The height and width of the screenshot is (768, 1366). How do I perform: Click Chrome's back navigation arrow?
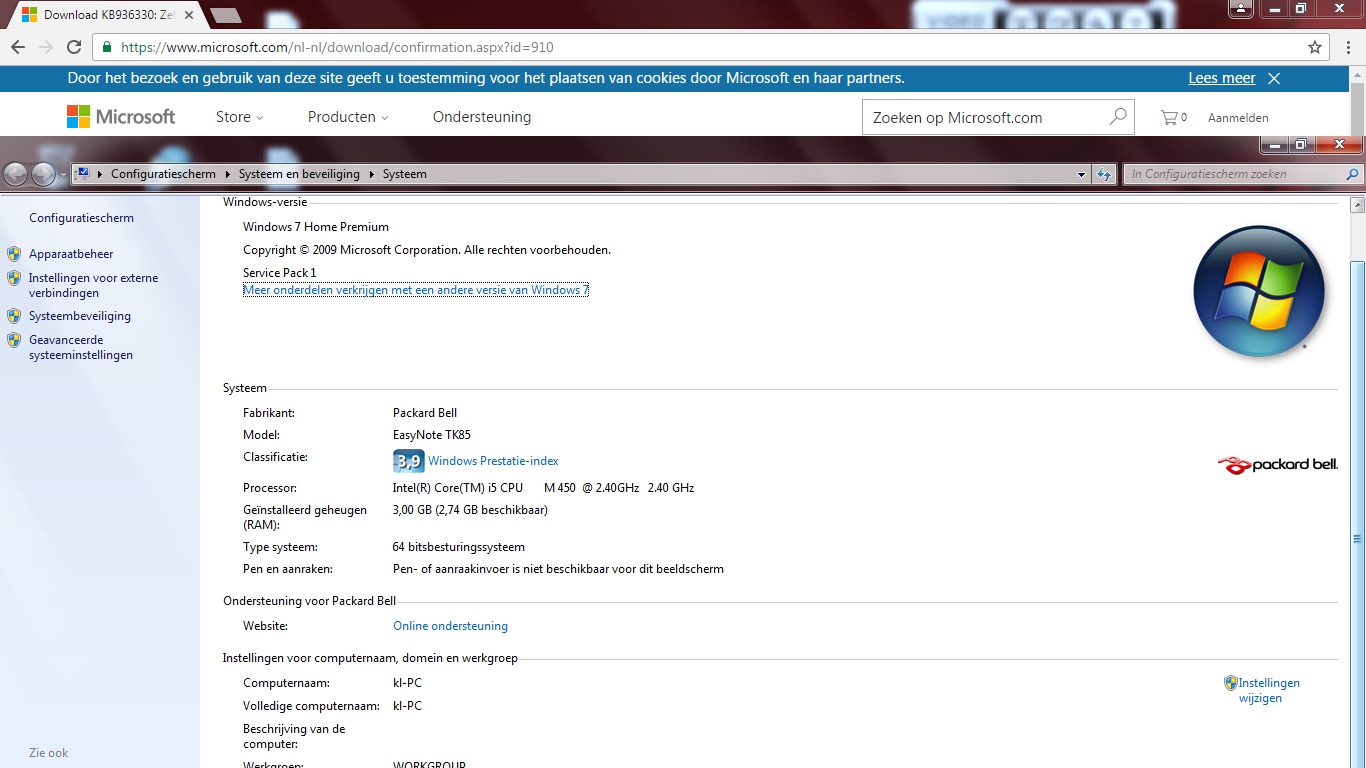18,47
